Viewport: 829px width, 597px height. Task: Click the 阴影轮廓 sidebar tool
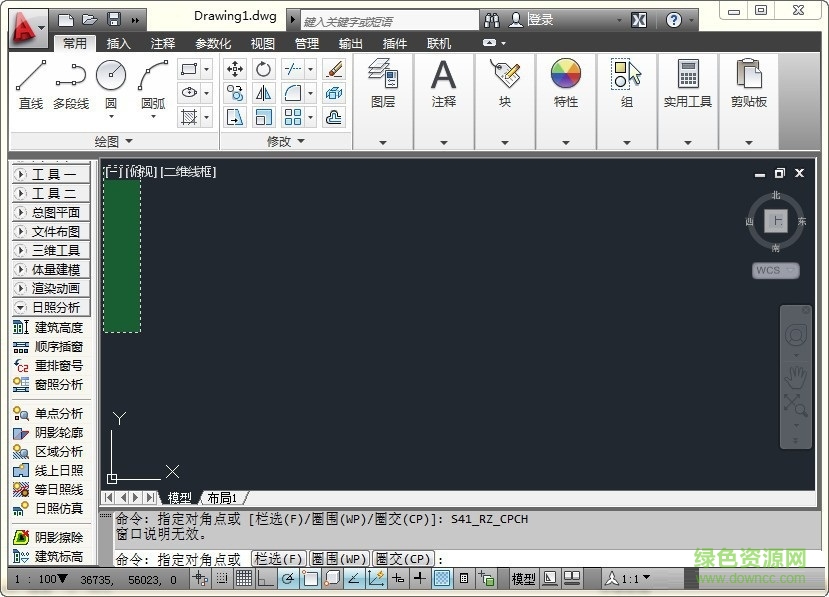click(x=48, y=433)
